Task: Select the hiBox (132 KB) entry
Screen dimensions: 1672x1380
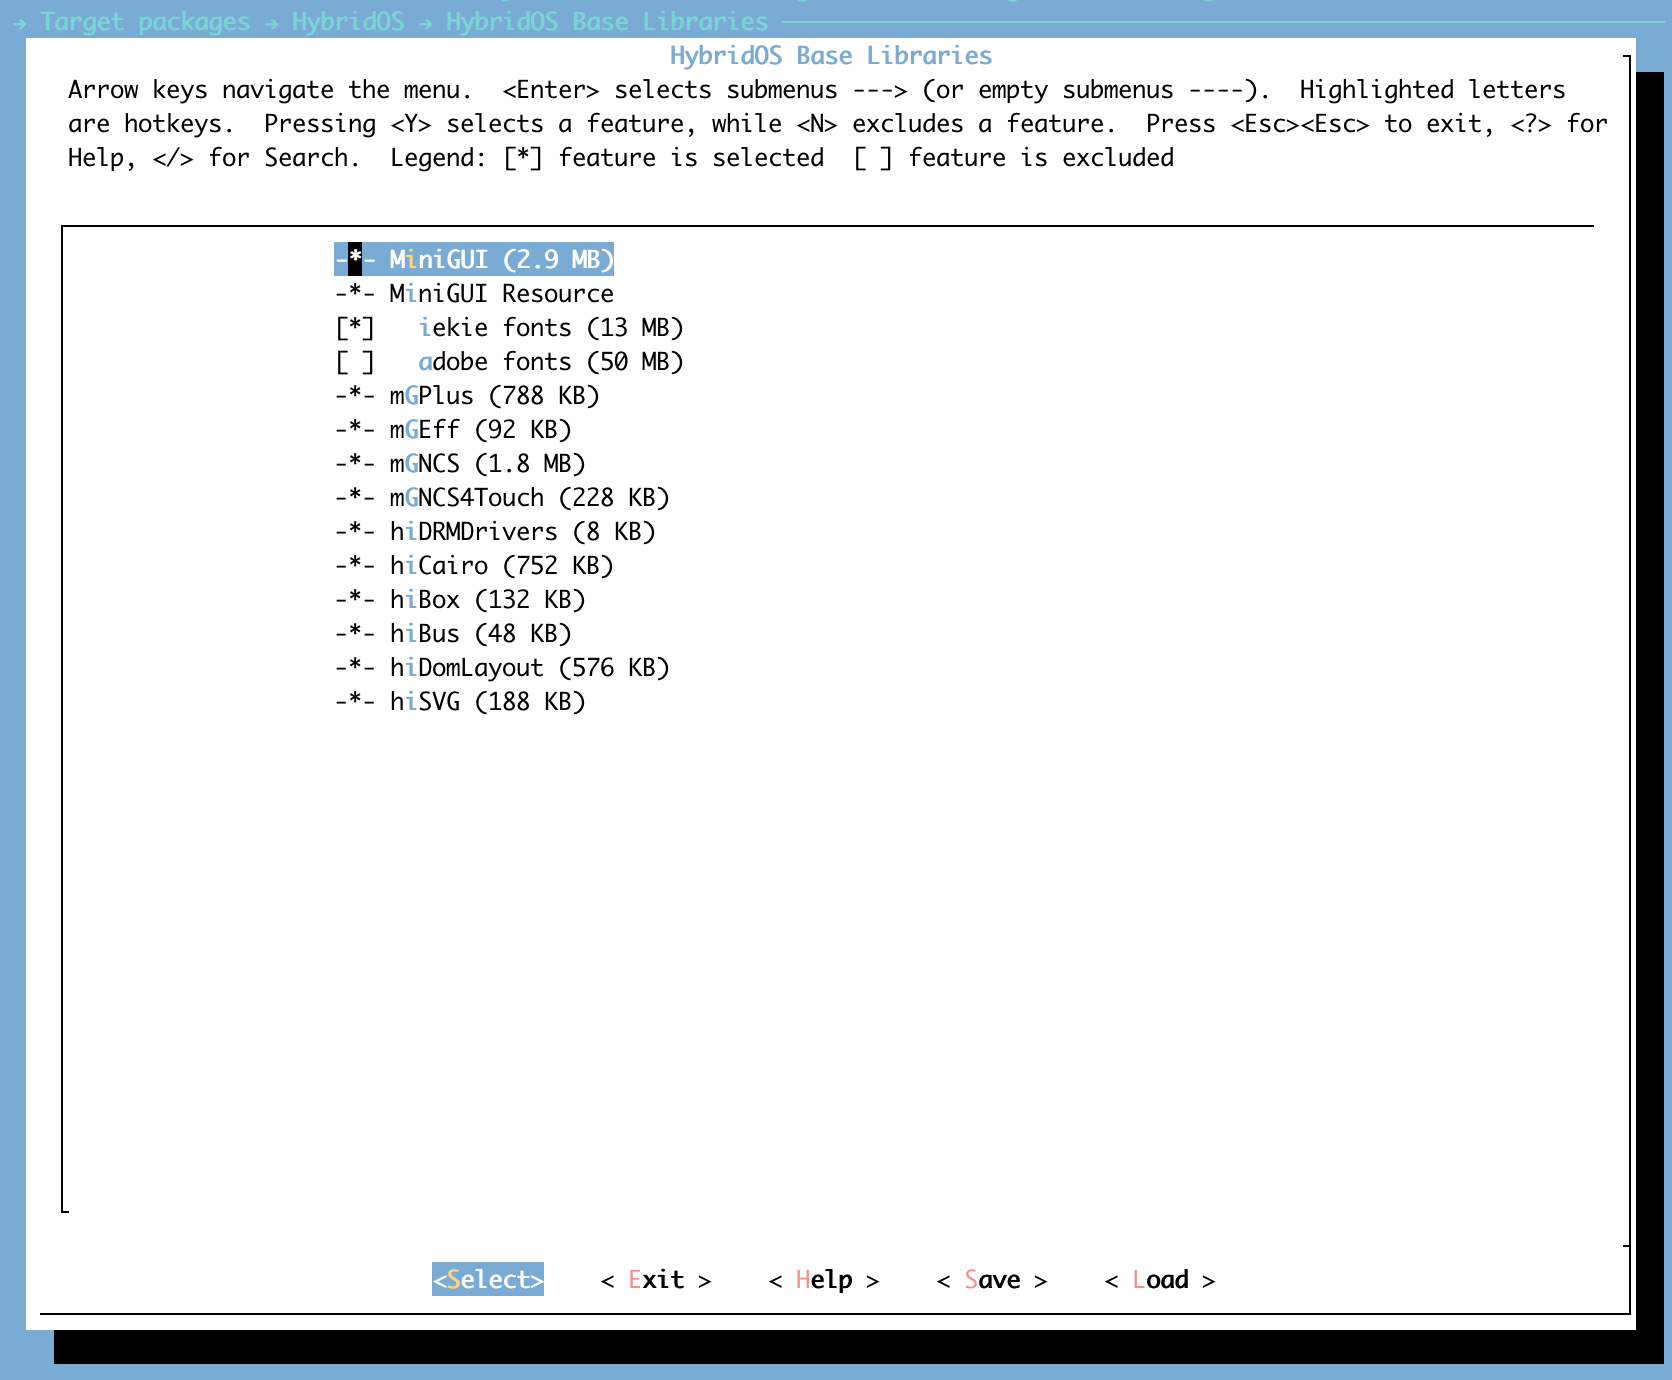Action: (x=460, y=599)
